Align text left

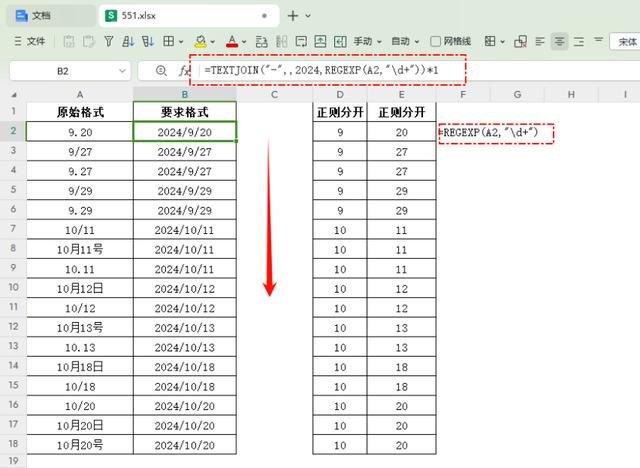[540, 41]
